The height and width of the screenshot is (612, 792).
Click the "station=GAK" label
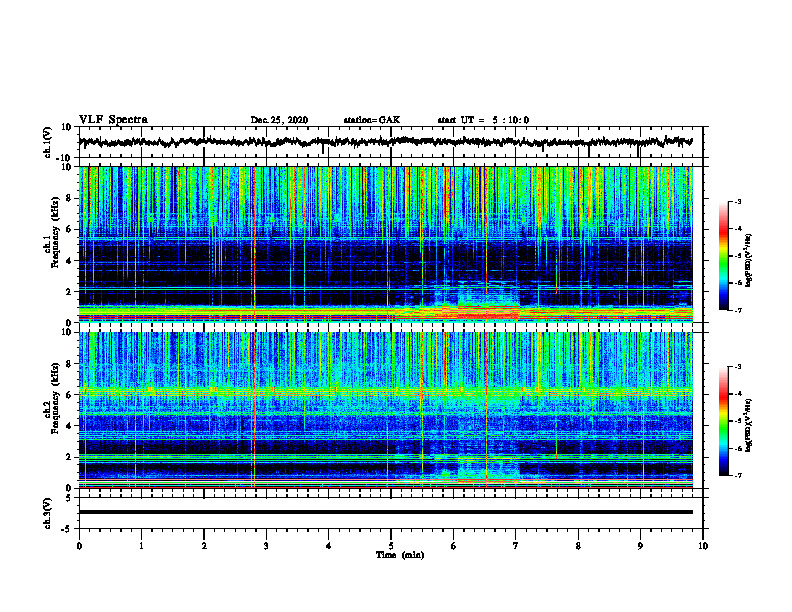pyautogui.click(x=372, y=120)
